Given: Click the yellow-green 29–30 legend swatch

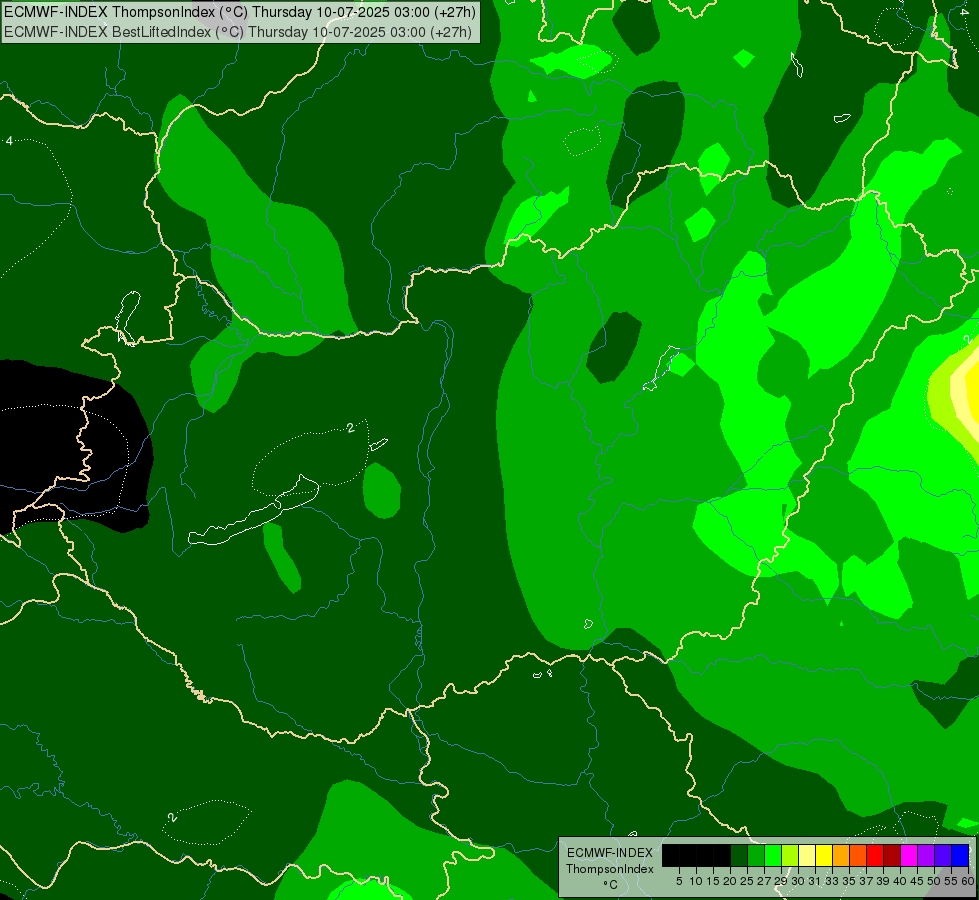Looking at the screenshot, I should pos(790,855).
